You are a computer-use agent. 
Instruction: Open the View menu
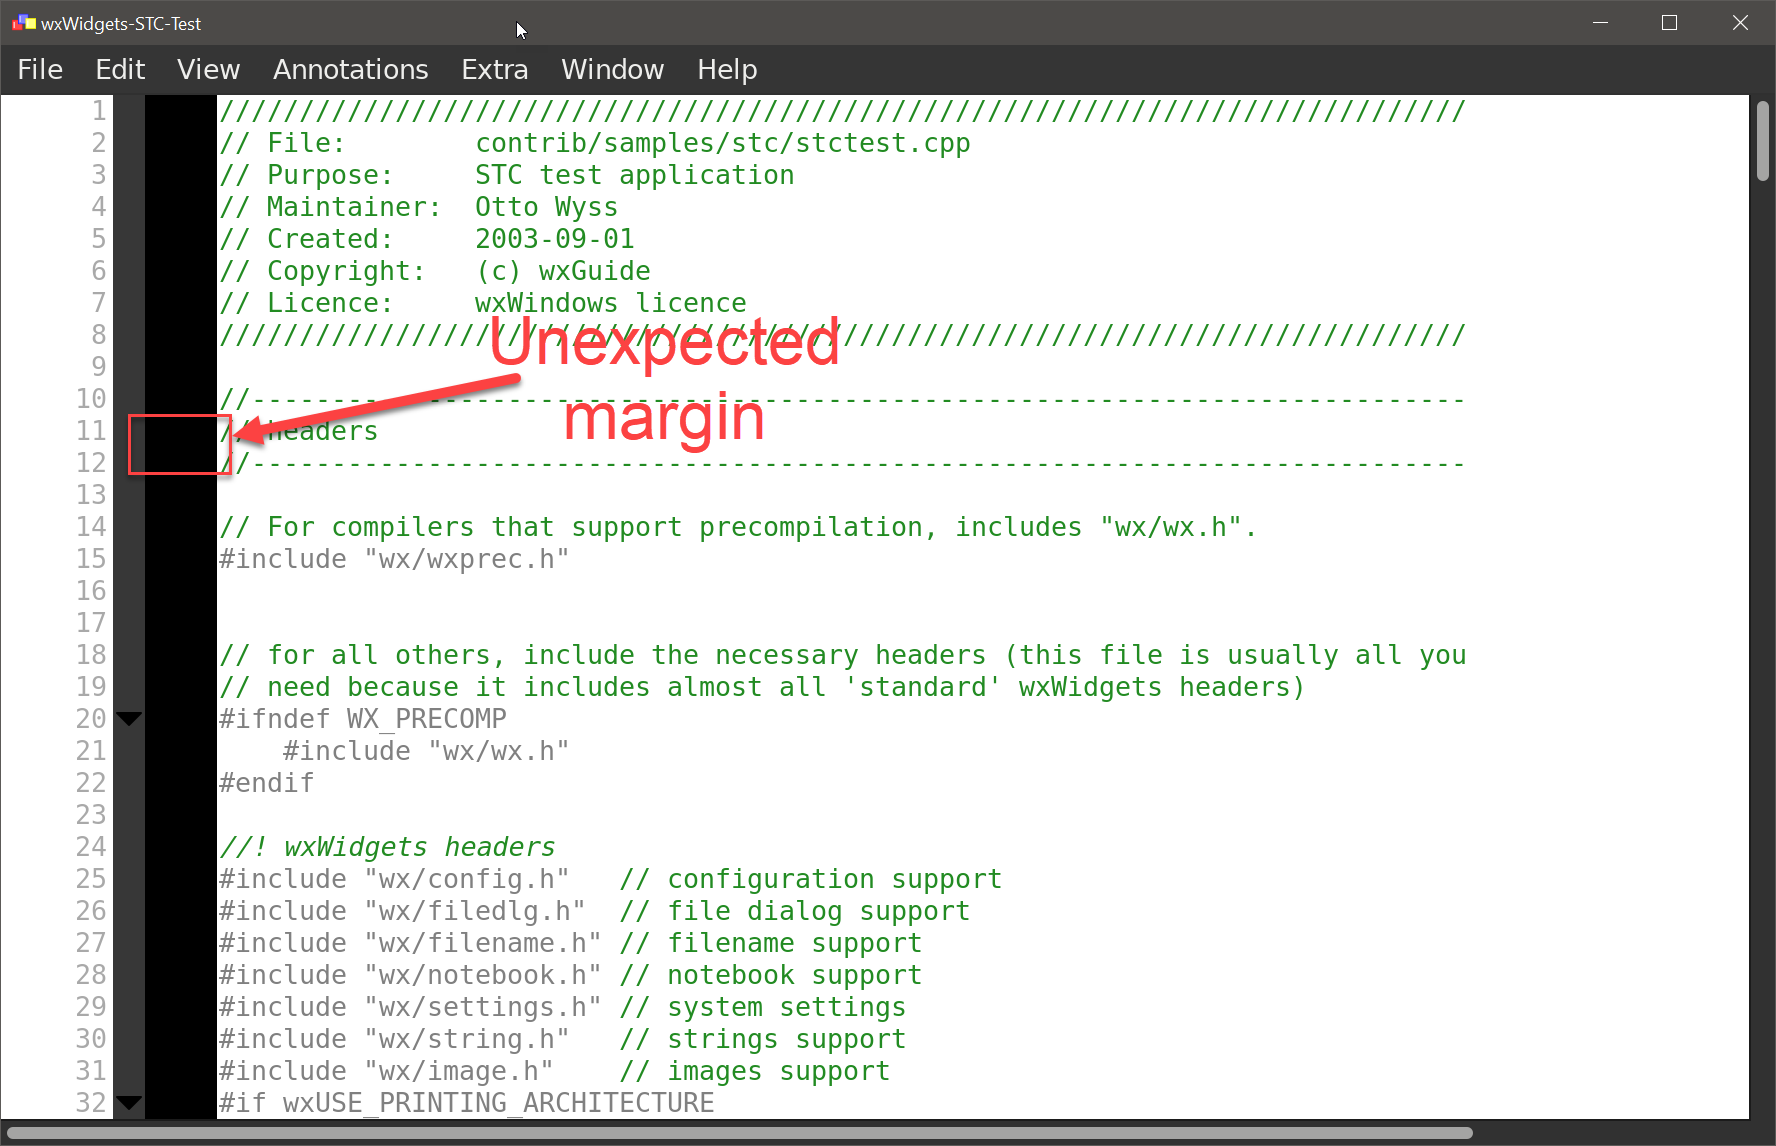(208, 69)
